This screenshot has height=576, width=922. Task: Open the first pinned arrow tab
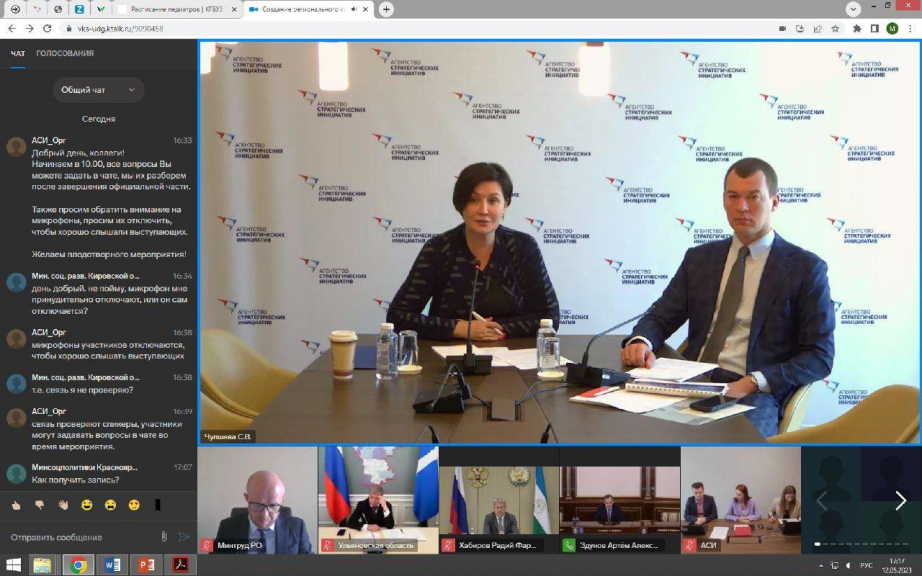coord(15,9)
